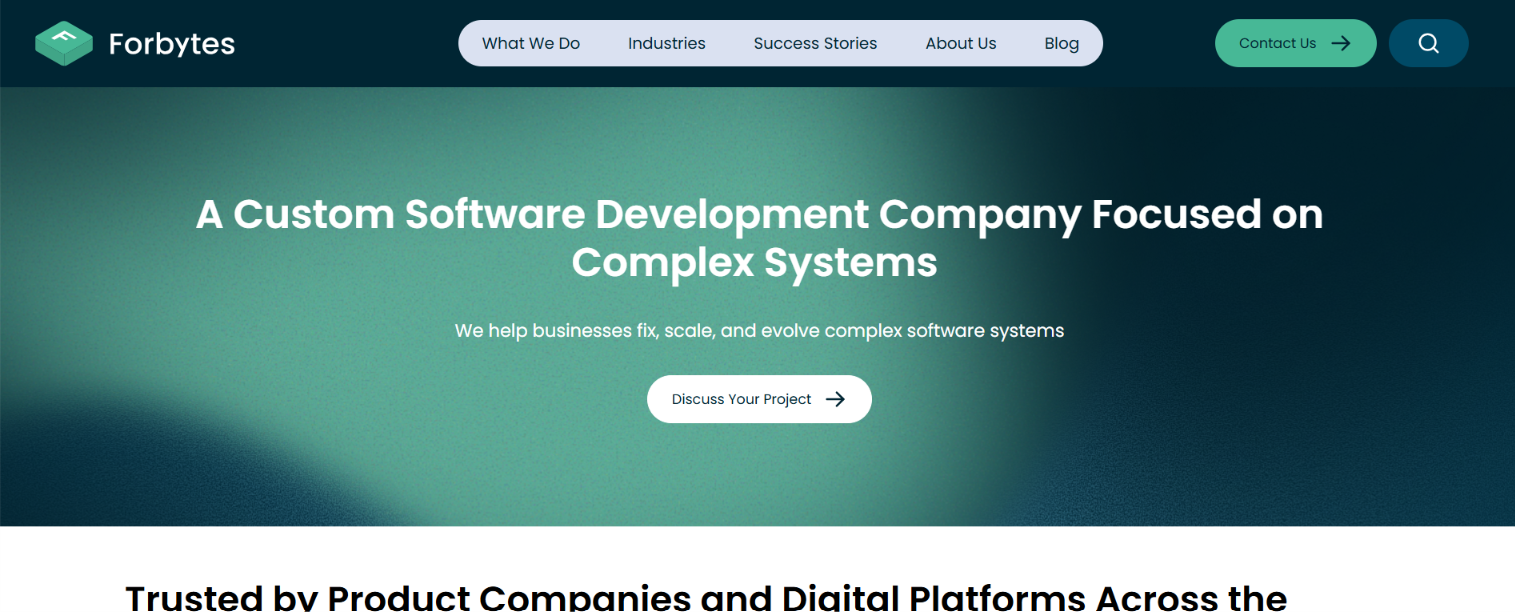Click the 'Trusted by Product Companies' heading
The width and height of the screenshot is (1515, 612).
[706, 597]
